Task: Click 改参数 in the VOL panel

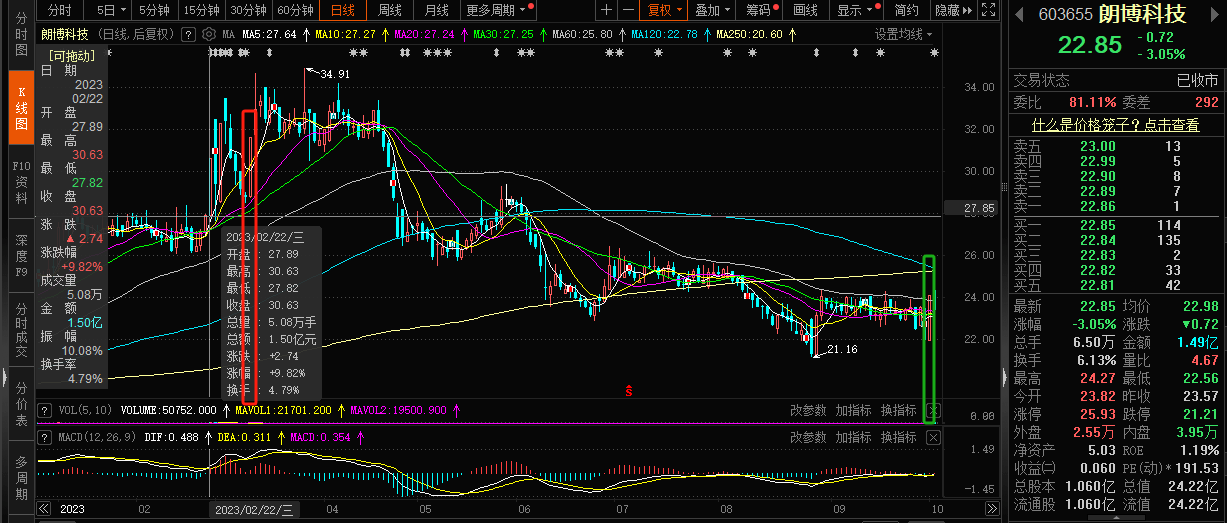Action: point(809,410)
